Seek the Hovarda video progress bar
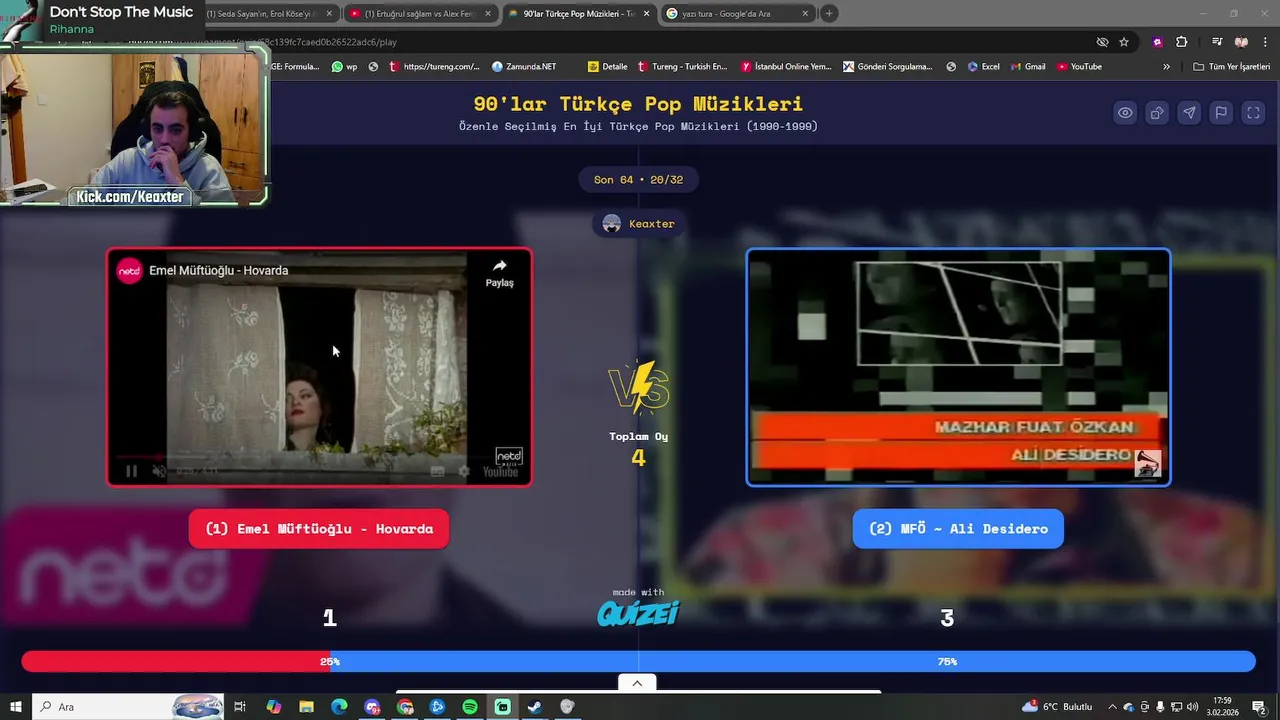This screenshot has height=720, width=1280. 319,457
